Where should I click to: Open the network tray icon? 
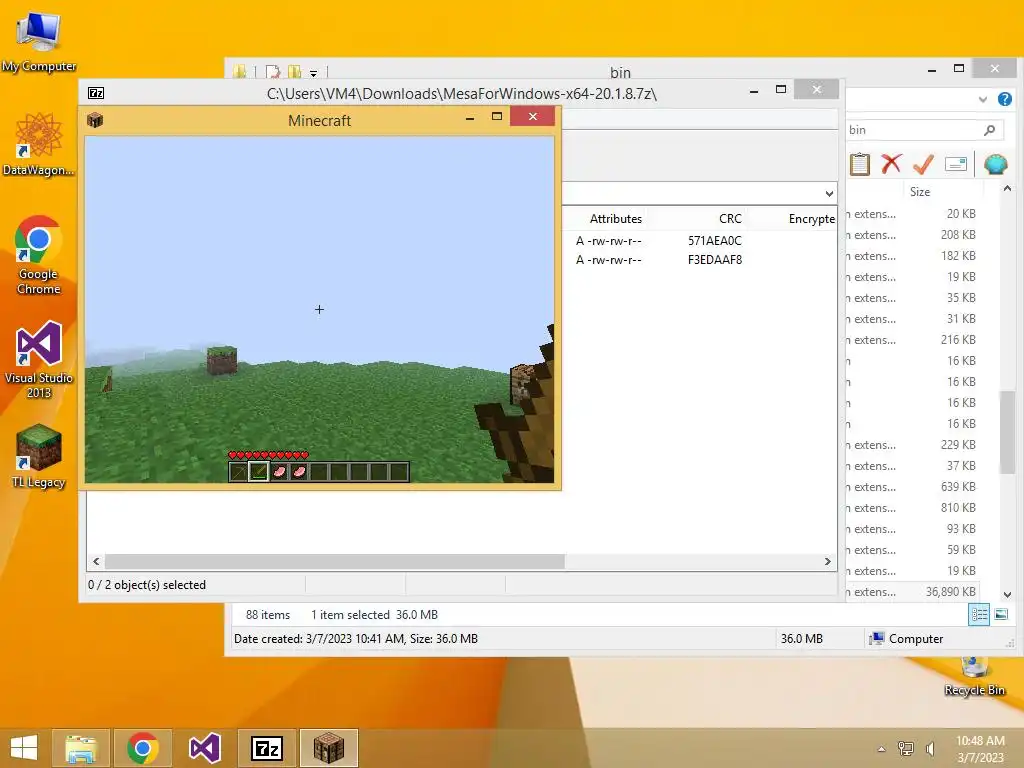pyautogui.click(x=906, y=748)
